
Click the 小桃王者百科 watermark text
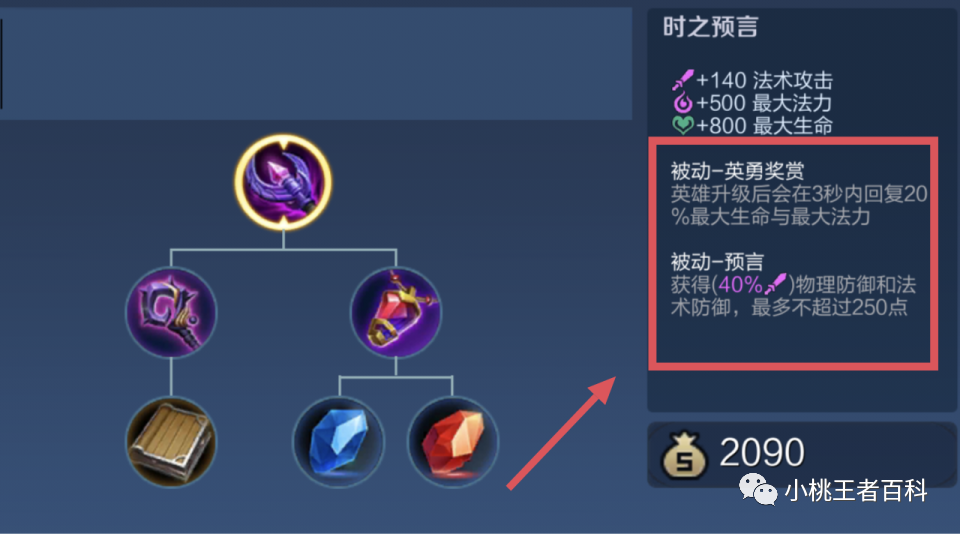pos(856,491)
